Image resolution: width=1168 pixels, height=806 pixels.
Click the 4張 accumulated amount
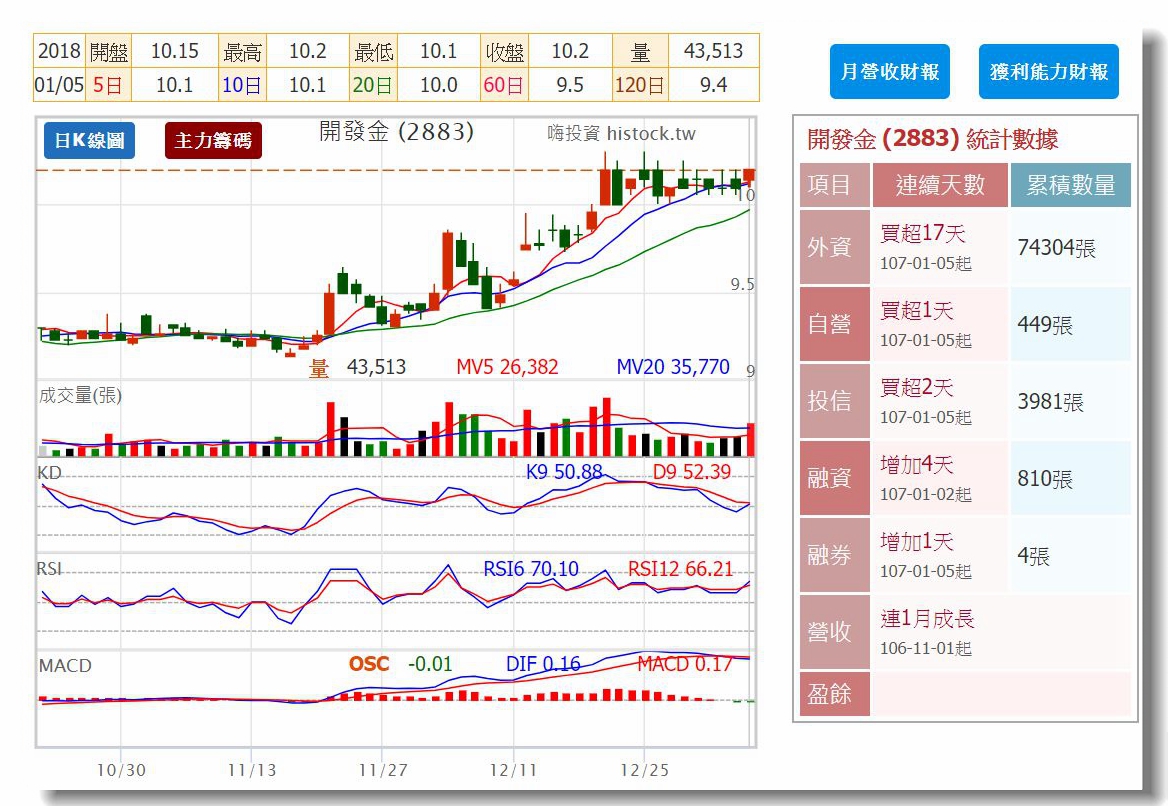tap(1033, 556)
